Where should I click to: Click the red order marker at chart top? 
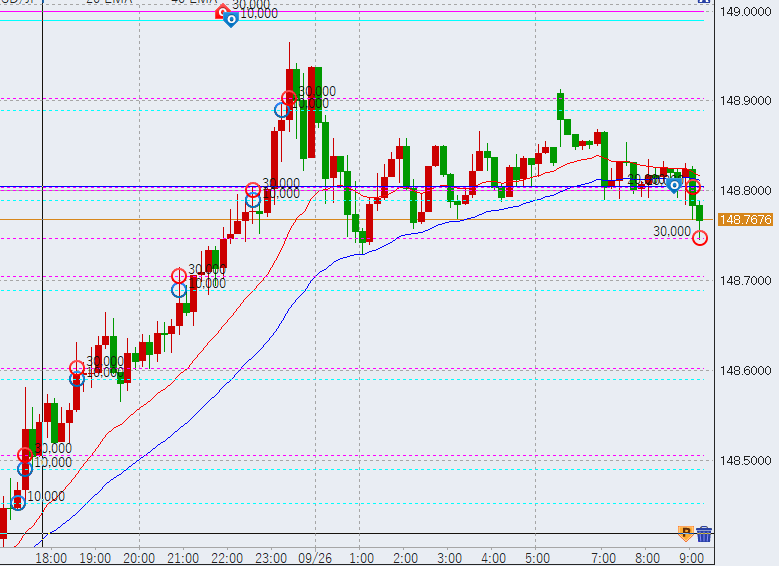pos(223,12)
